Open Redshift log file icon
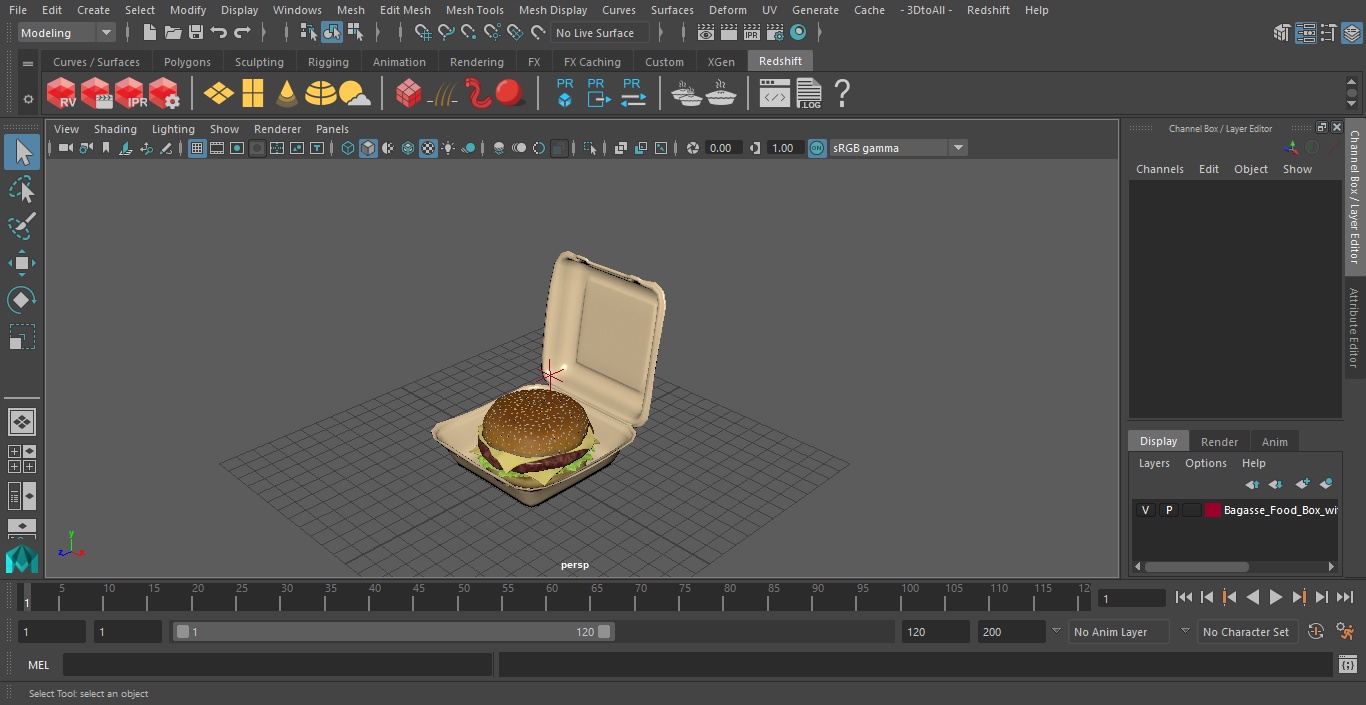 (x=808, y=94)
